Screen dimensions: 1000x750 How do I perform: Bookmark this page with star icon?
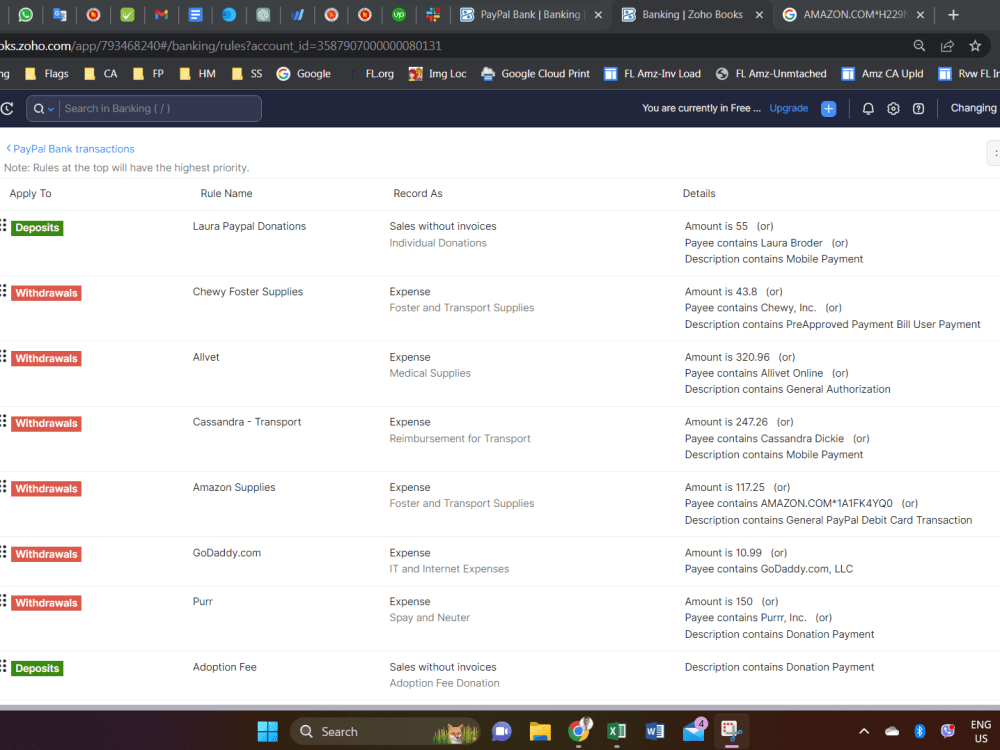coord(975,46)
